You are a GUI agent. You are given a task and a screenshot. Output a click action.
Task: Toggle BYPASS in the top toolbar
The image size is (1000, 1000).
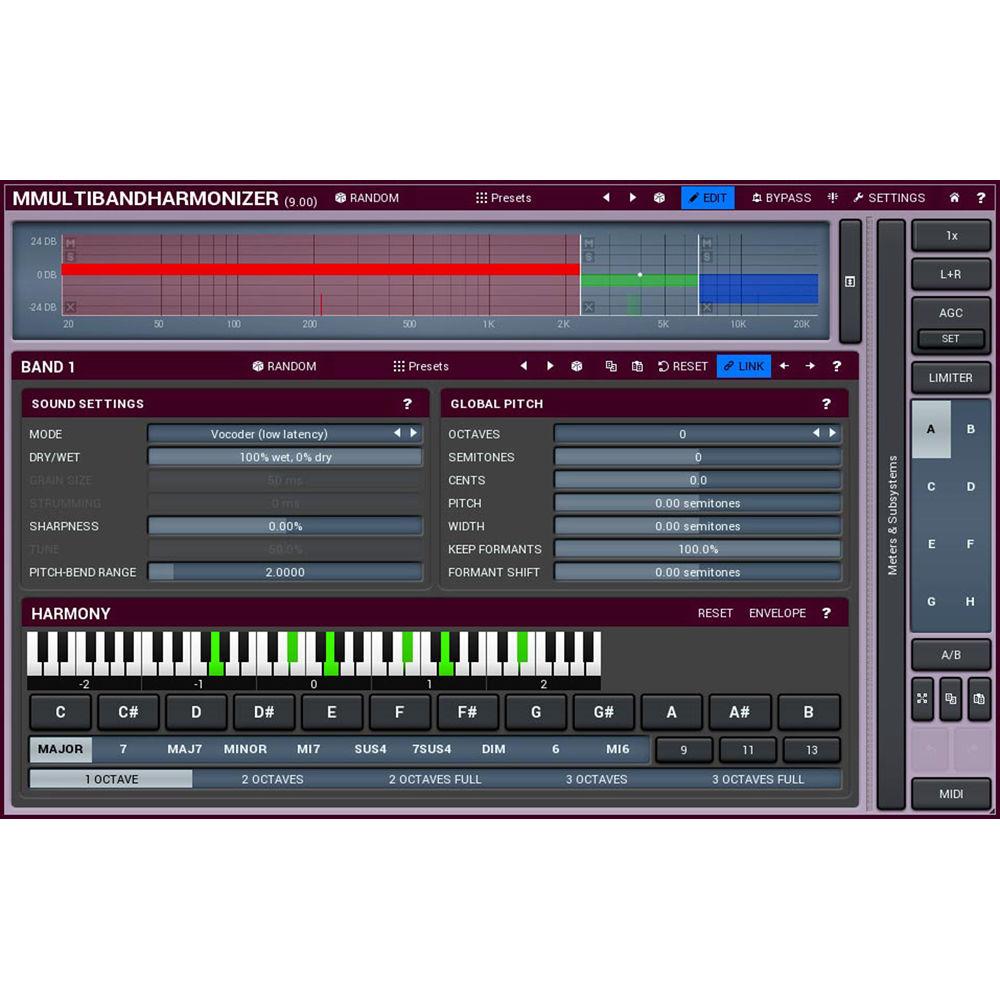tap(781, 198)
